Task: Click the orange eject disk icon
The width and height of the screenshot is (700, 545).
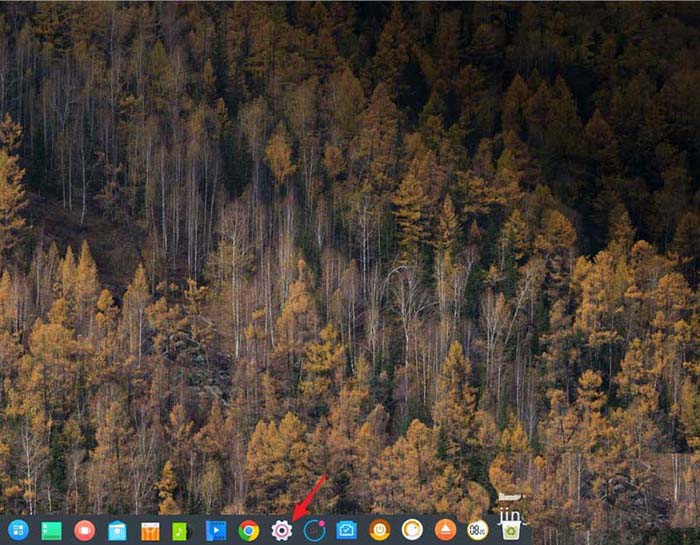Action: click(x=445, y=530)
